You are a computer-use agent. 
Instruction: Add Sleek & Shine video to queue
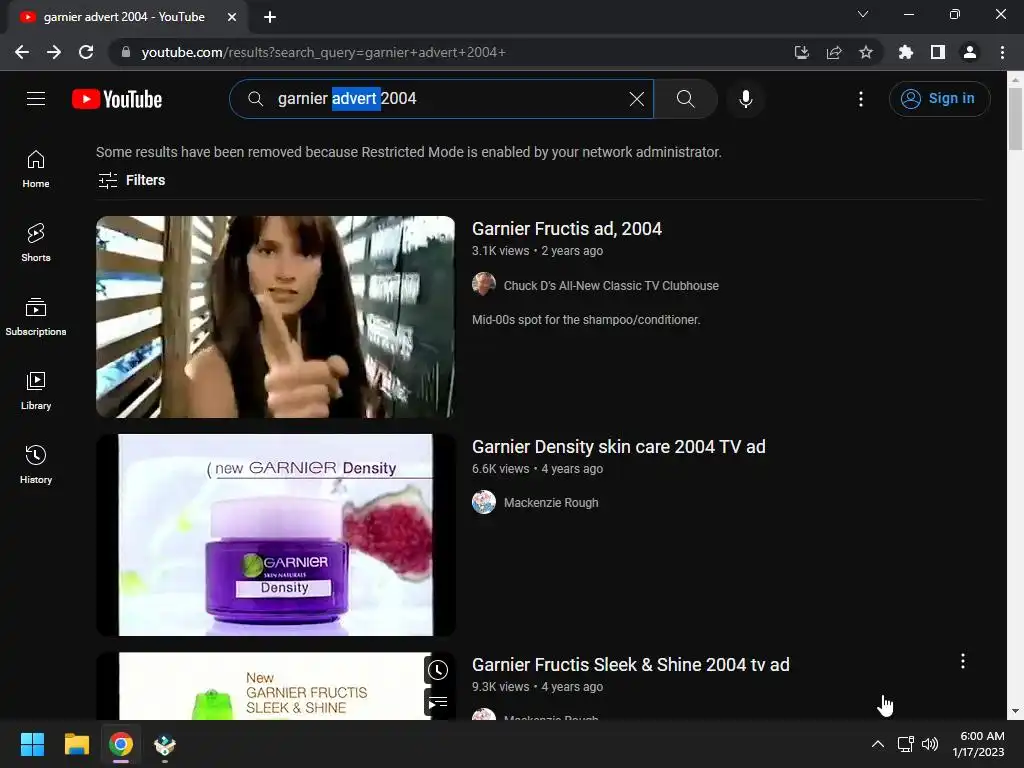438,703
